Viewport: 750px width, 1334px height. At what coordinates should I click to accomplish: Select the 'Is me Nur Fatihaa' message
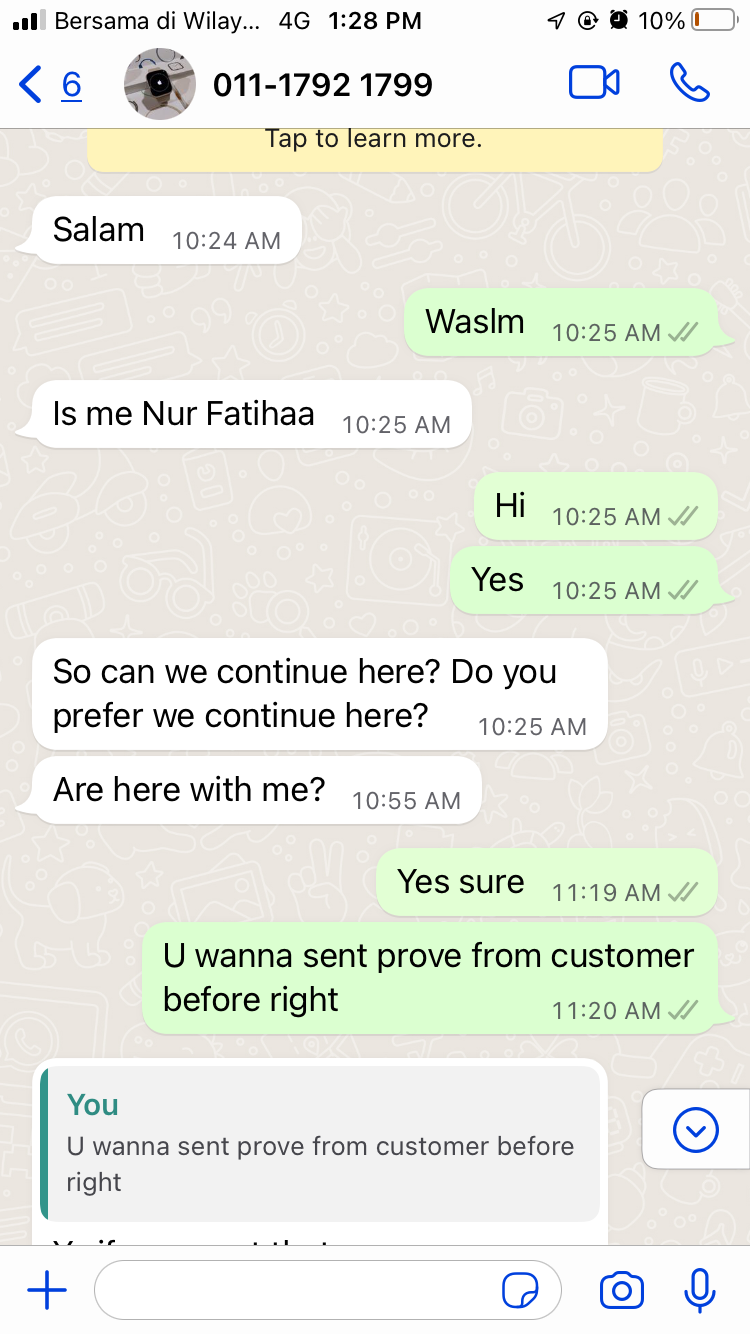[x=251, y=414]
